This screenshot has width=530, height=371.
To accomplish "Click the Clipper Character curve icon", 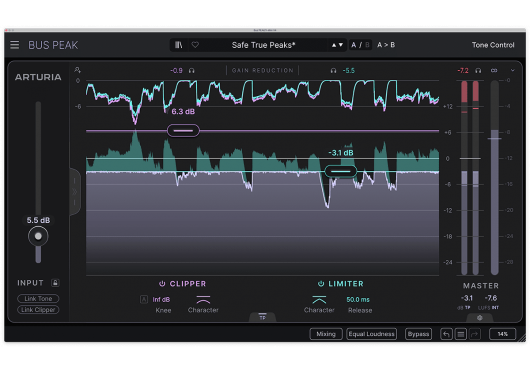I will (203, 299).
